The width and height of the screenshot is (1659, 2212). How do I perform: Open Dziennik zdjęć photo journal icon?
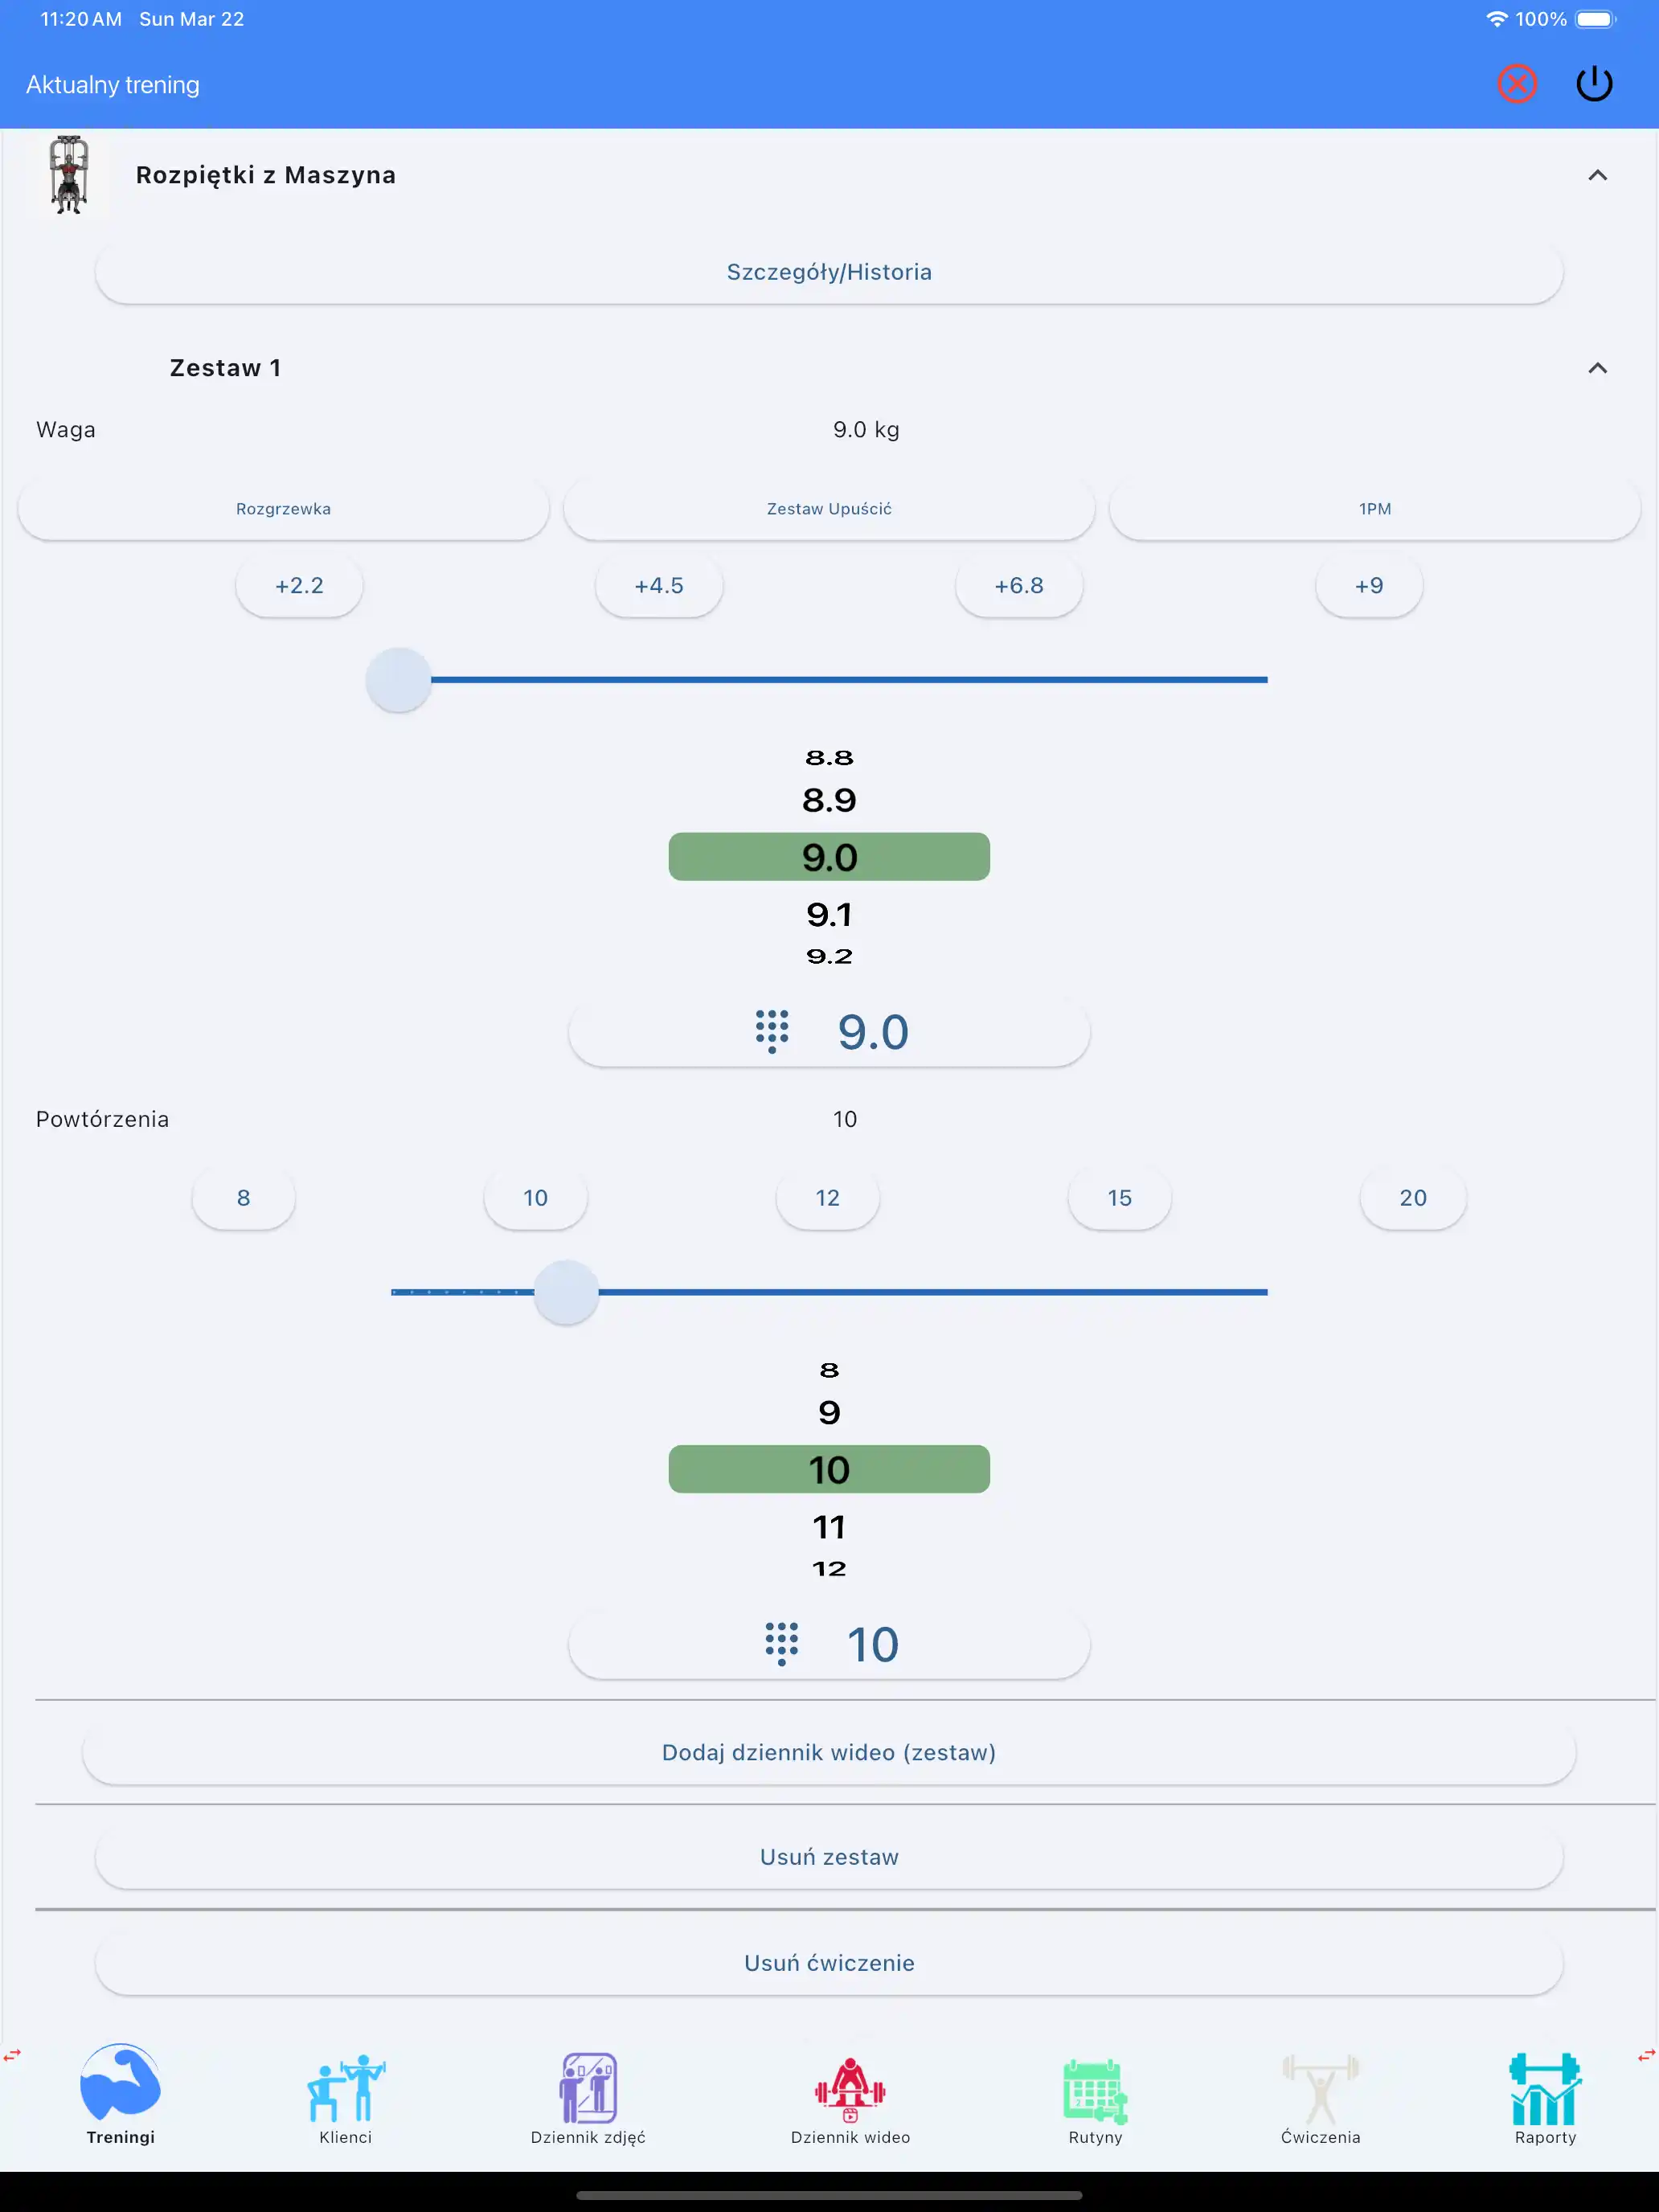[588, 2089]
